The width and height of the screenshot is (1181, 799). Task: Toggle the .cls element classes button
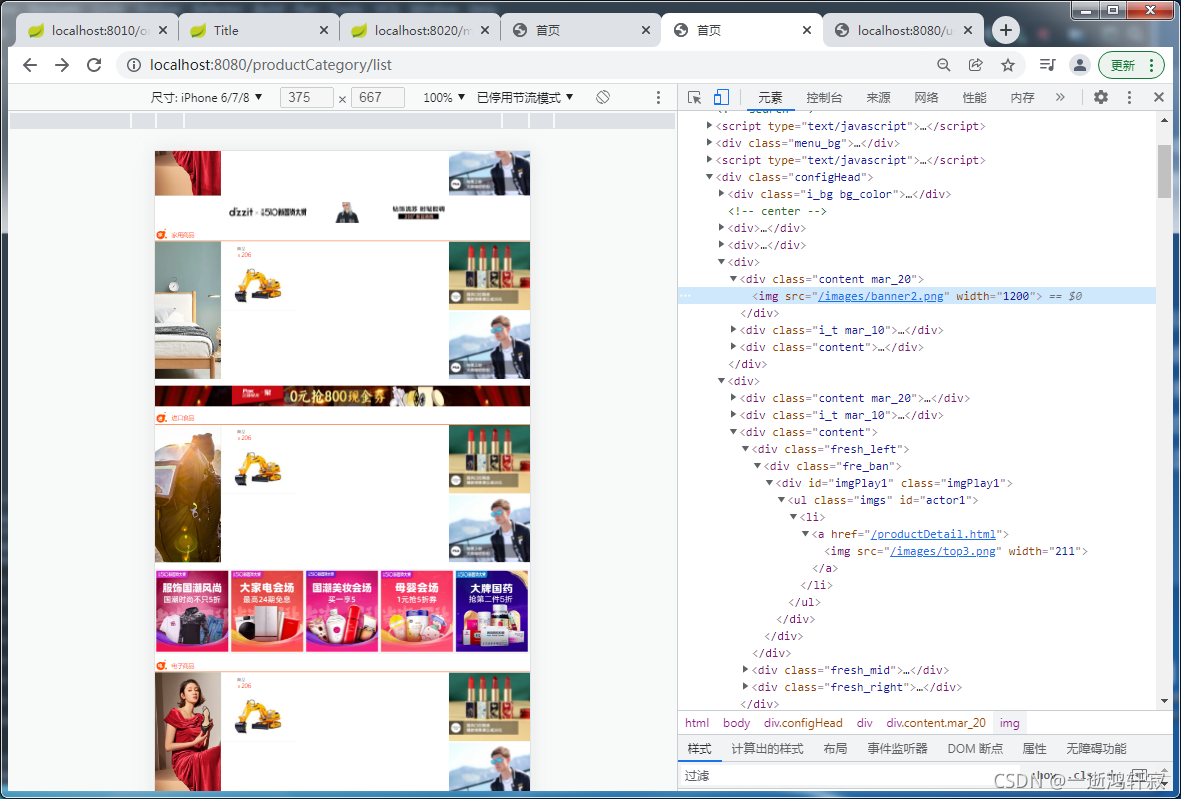tap(1082, 776)
